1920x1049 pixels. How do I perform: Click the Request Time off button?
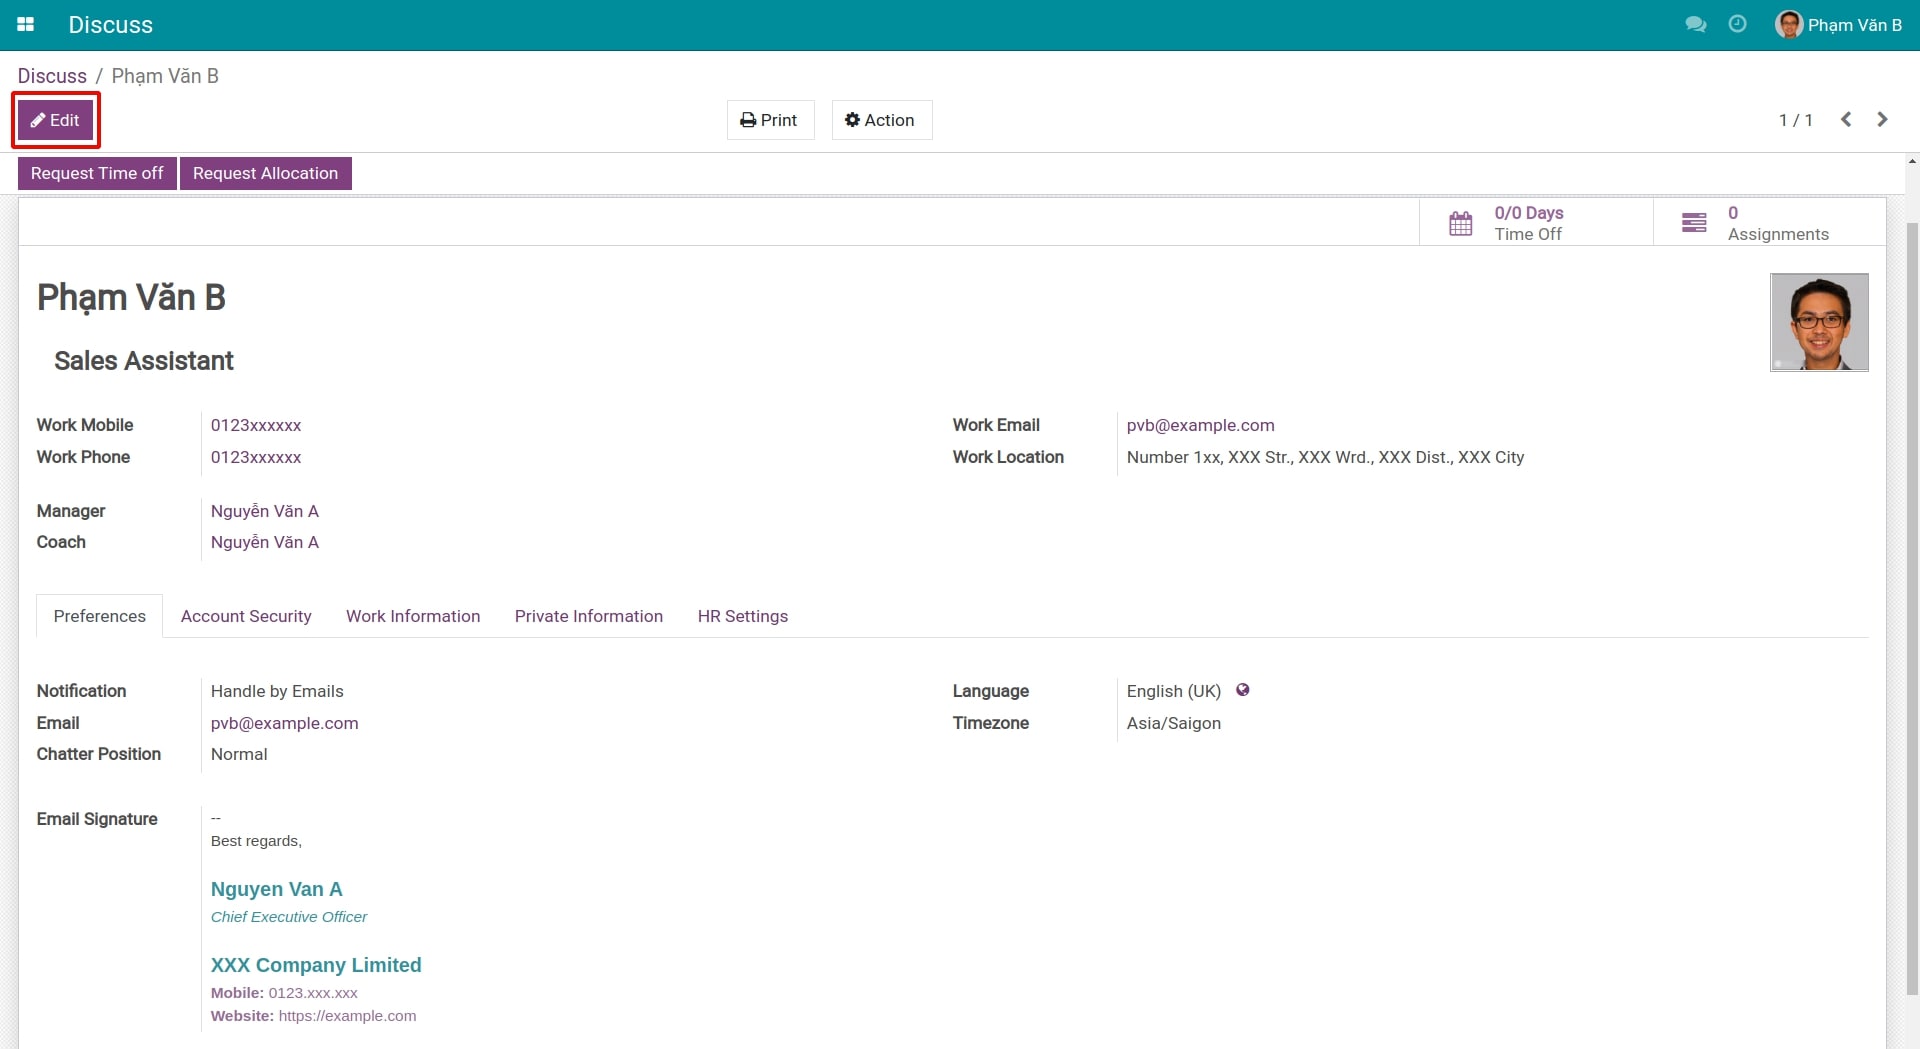click(x=97, y=173)
